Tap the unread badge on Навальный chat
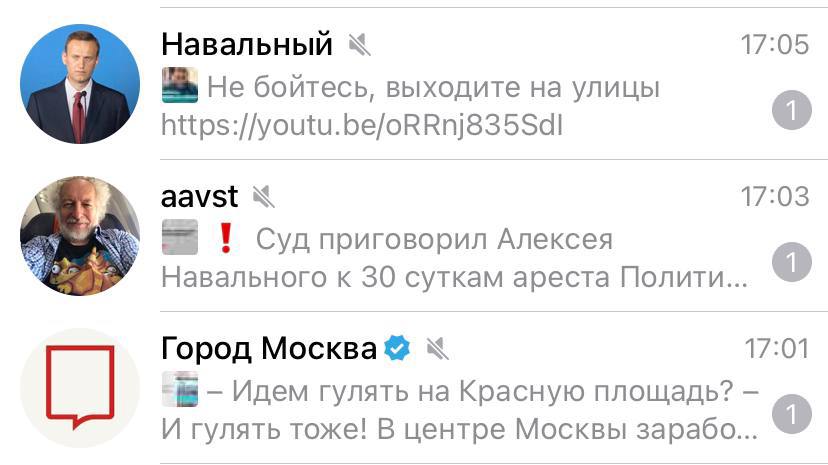 [x=792, y=110]
